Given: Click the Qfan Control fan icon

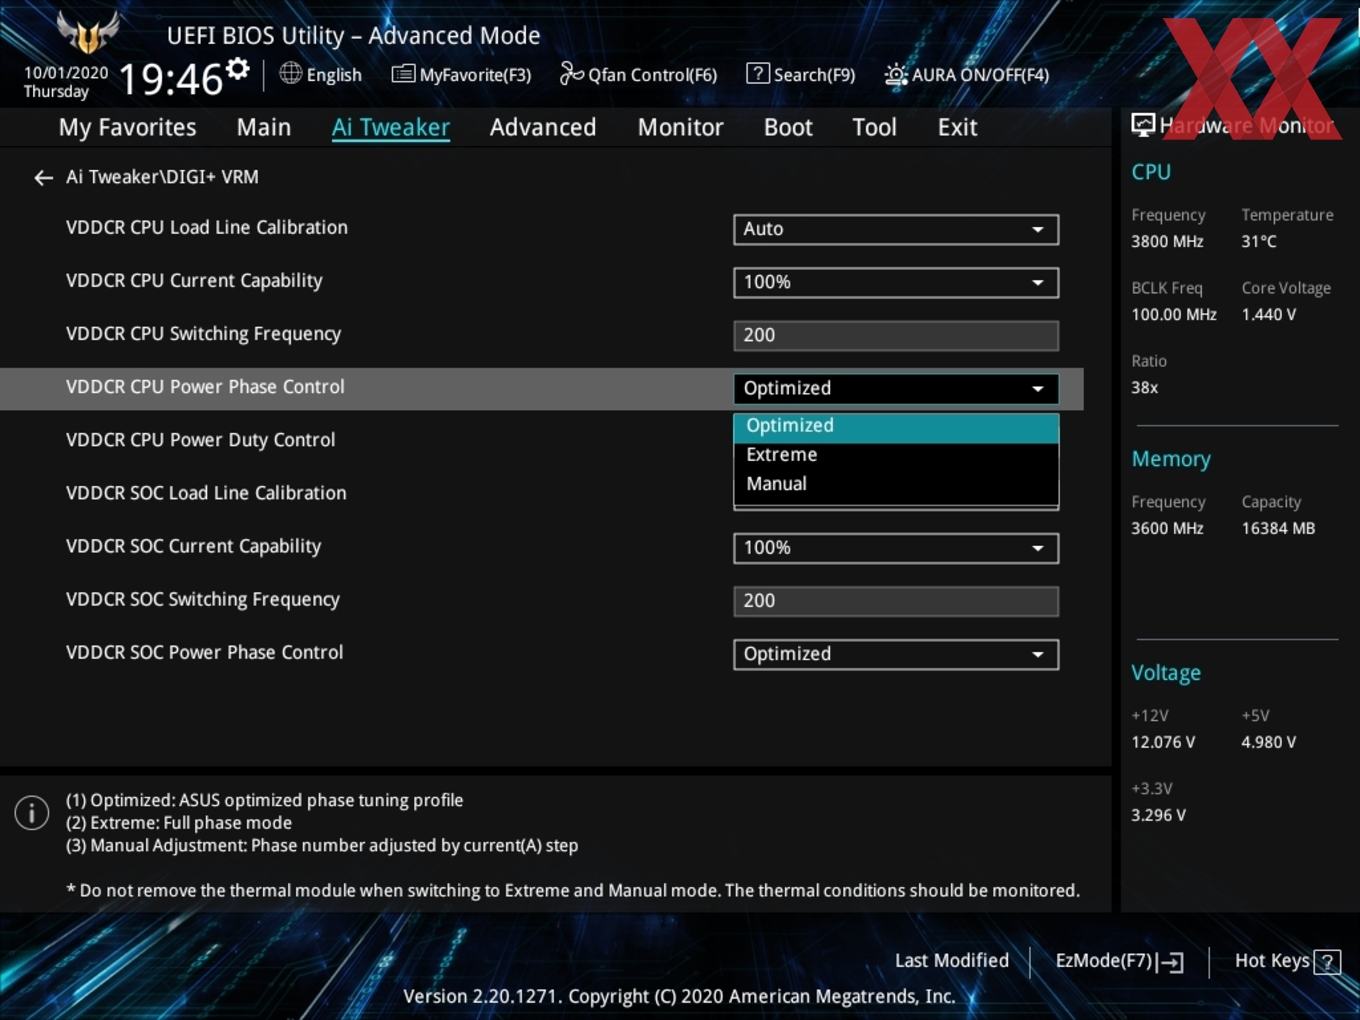Looking at the screenshot, I should [x=571, y=73].
